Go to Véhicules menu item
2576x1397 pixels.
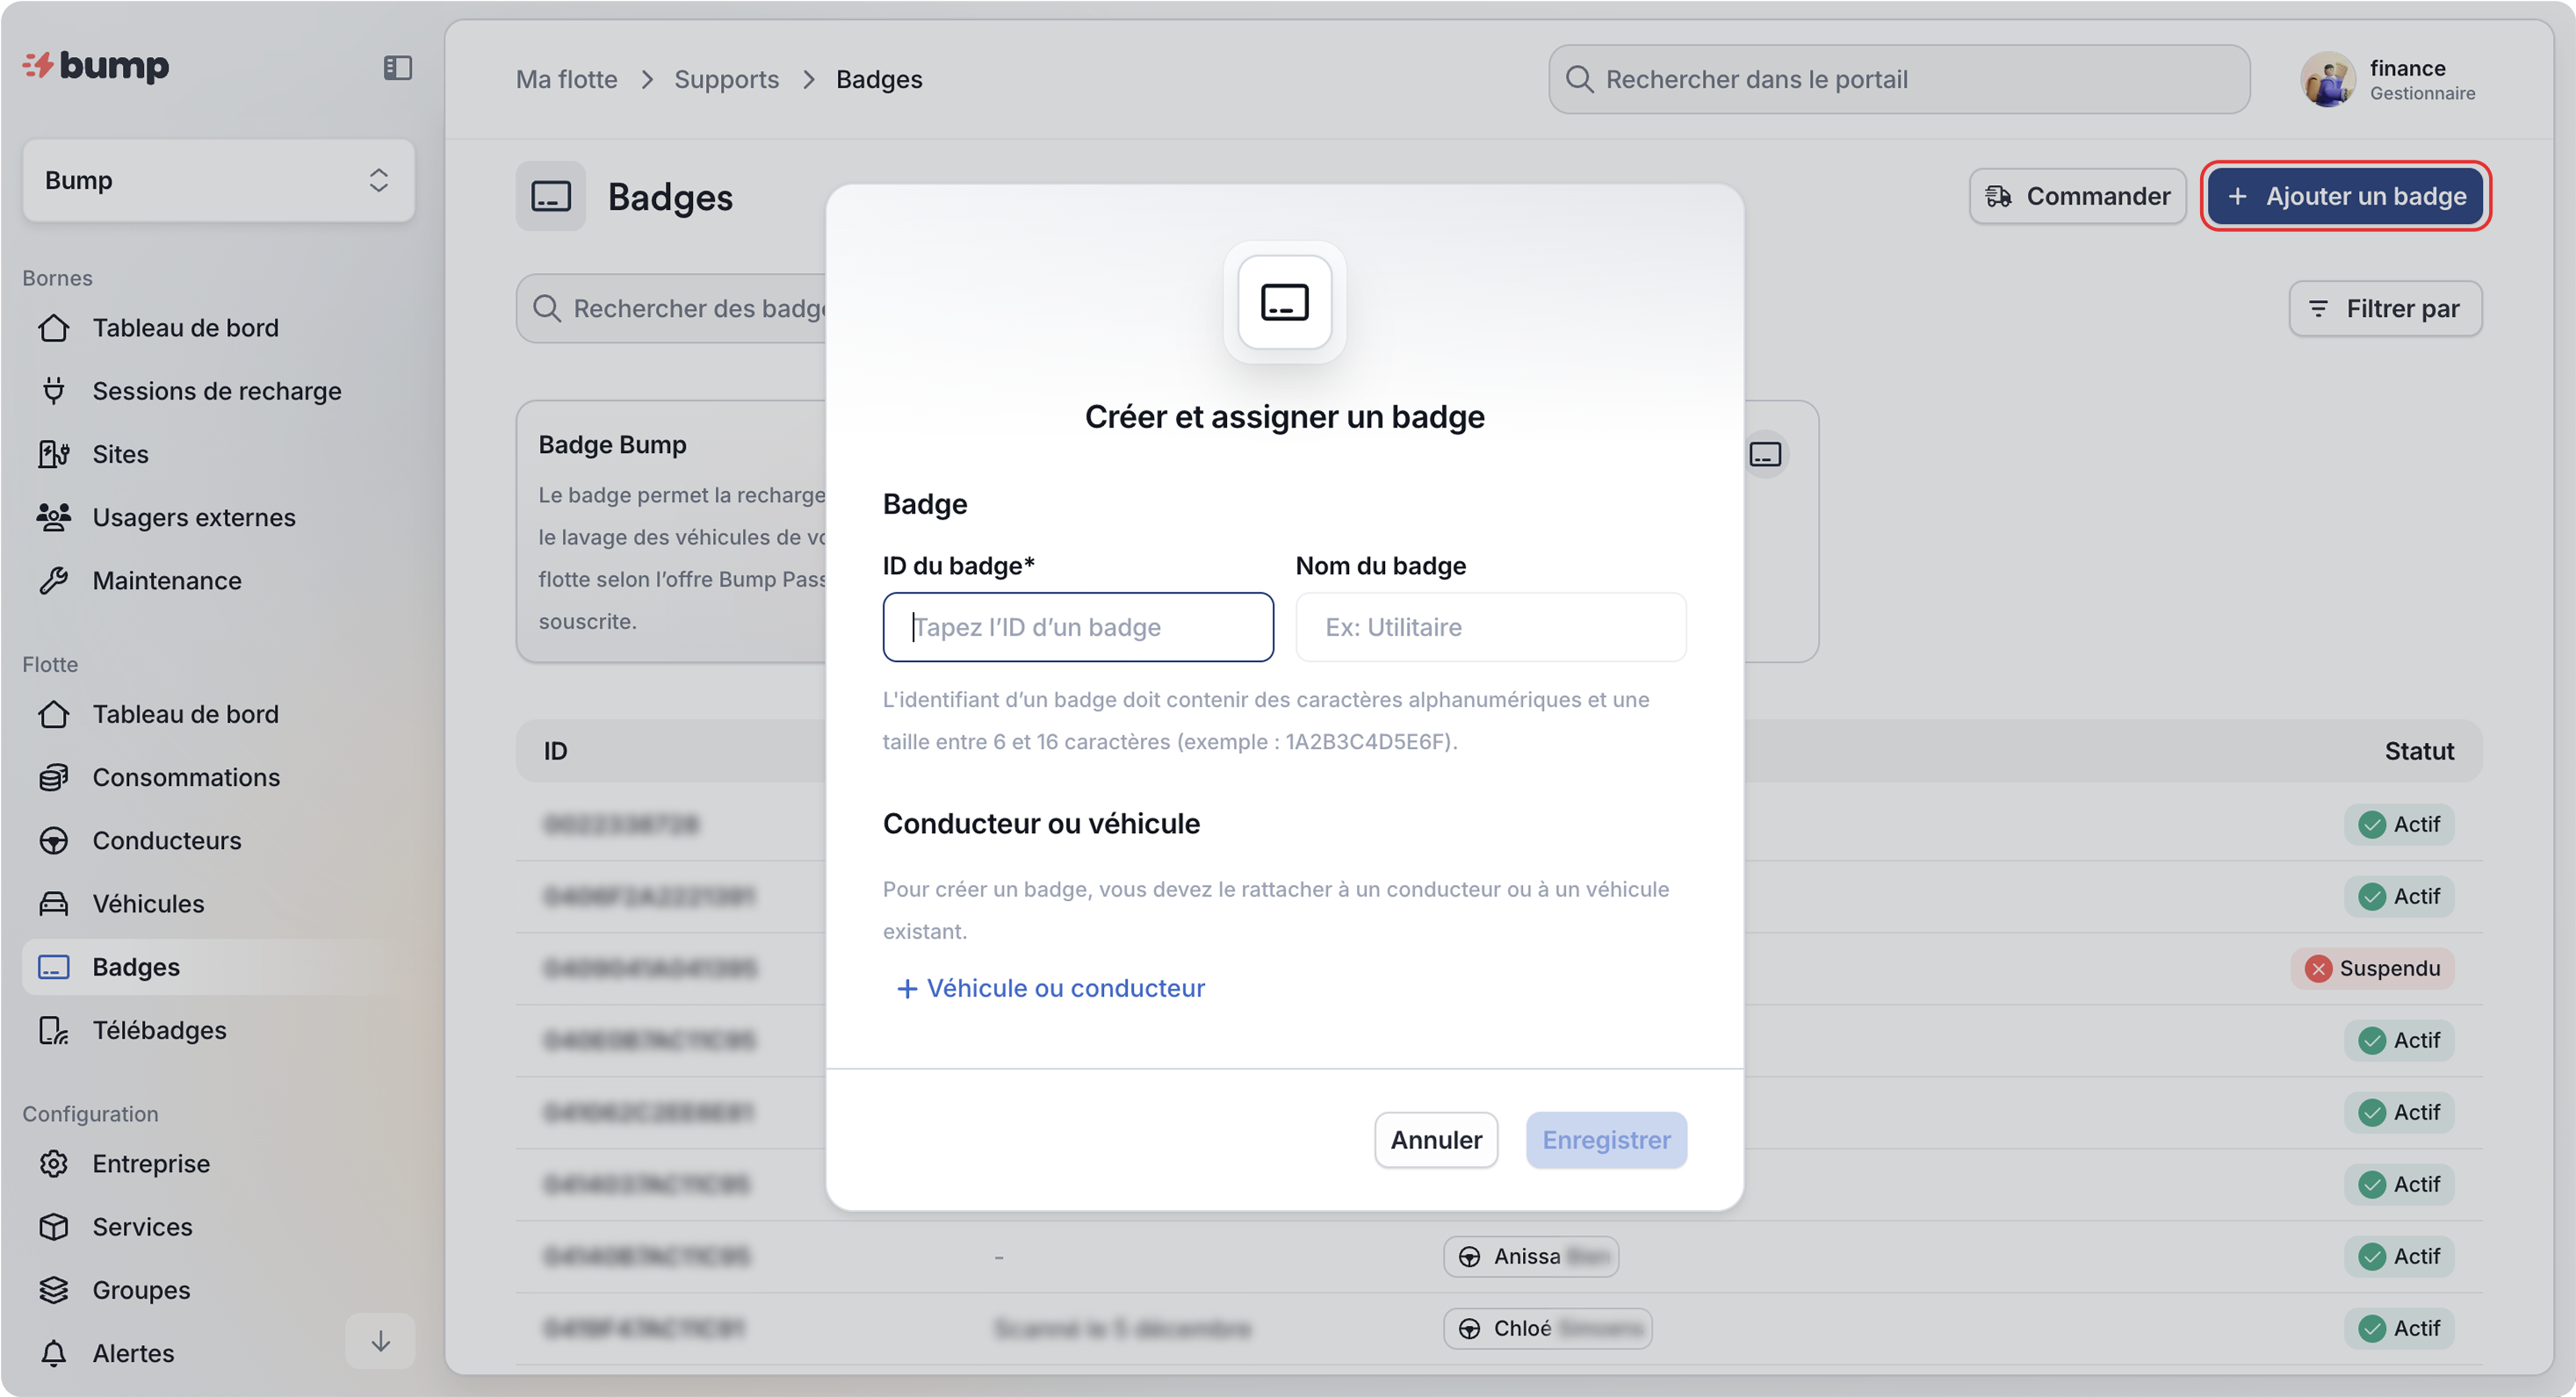tap(148, 903)
